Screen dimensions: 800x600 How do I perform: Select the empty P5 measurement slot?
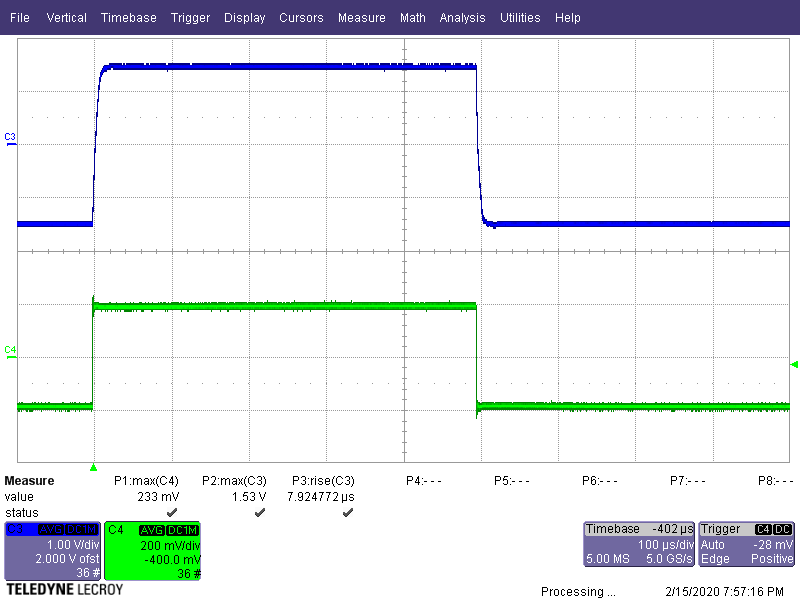click(x=512, y=481)
